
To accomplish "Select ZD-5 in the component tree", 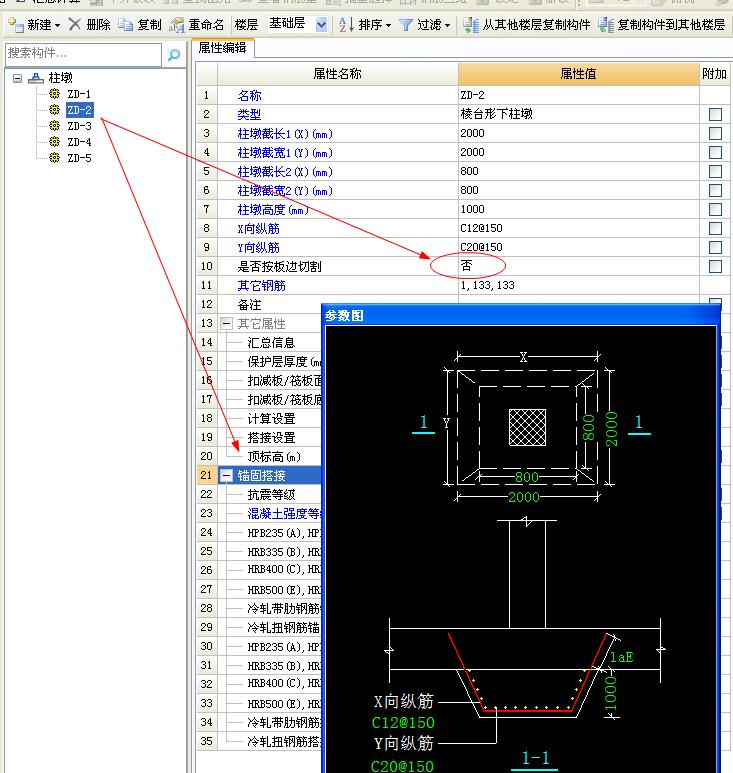I will pyautogui.click(x=79, y=158).
